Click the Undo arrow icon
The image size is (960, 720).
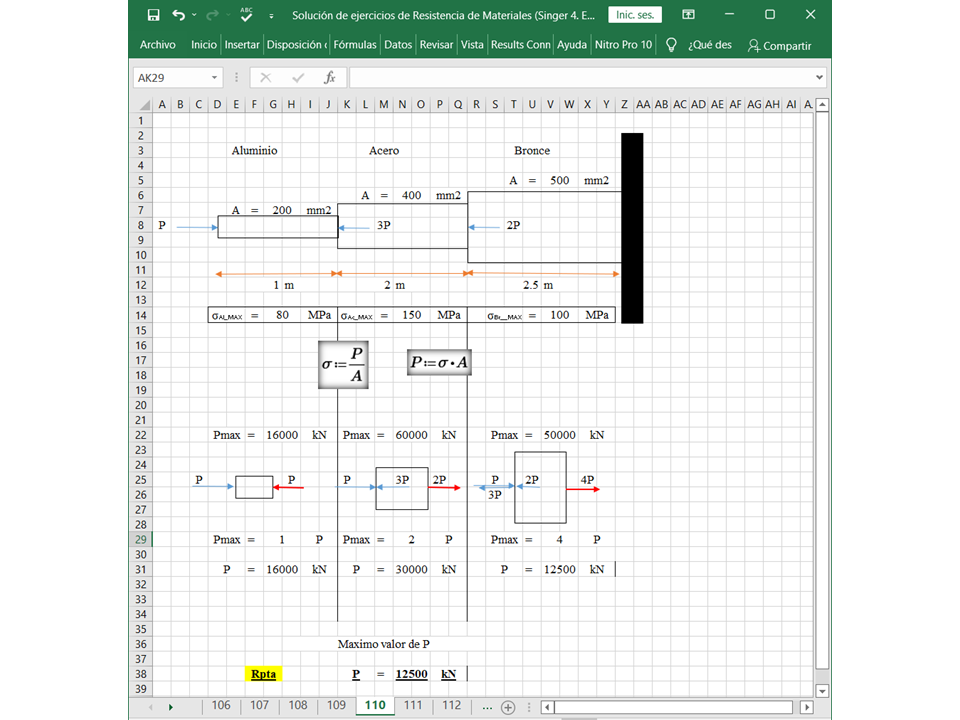178,15
